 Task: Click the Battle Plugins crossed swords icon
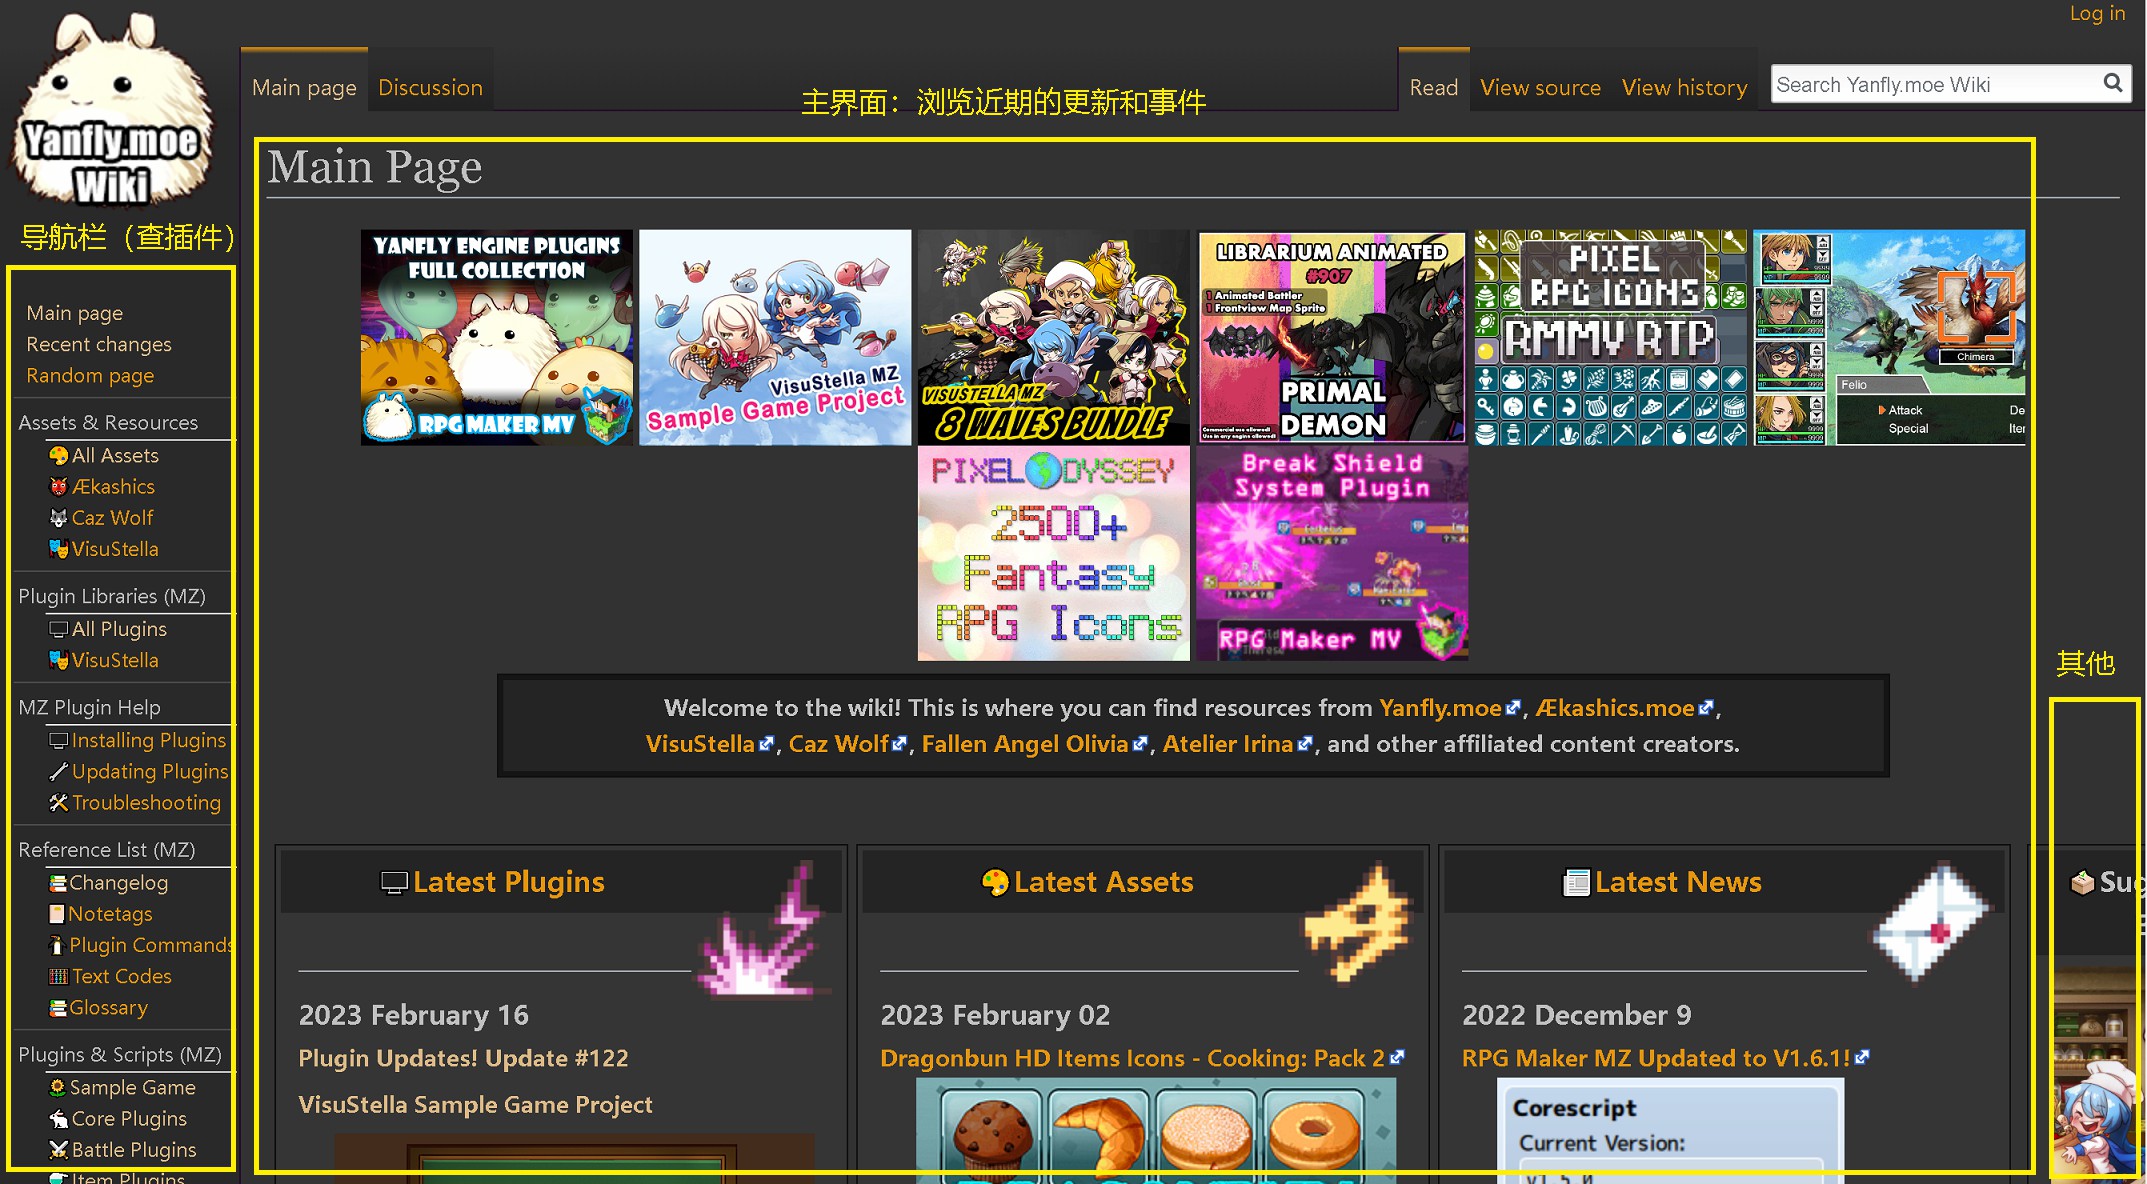(x=58, y=1150)
